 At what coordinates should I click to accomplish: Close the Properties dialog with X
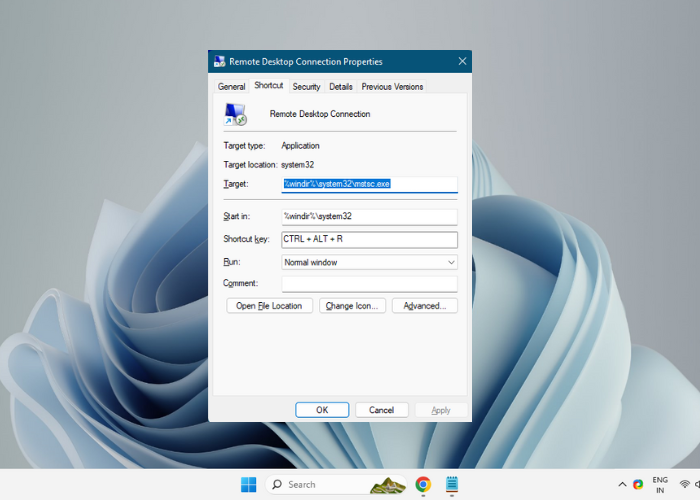point(462,61)
